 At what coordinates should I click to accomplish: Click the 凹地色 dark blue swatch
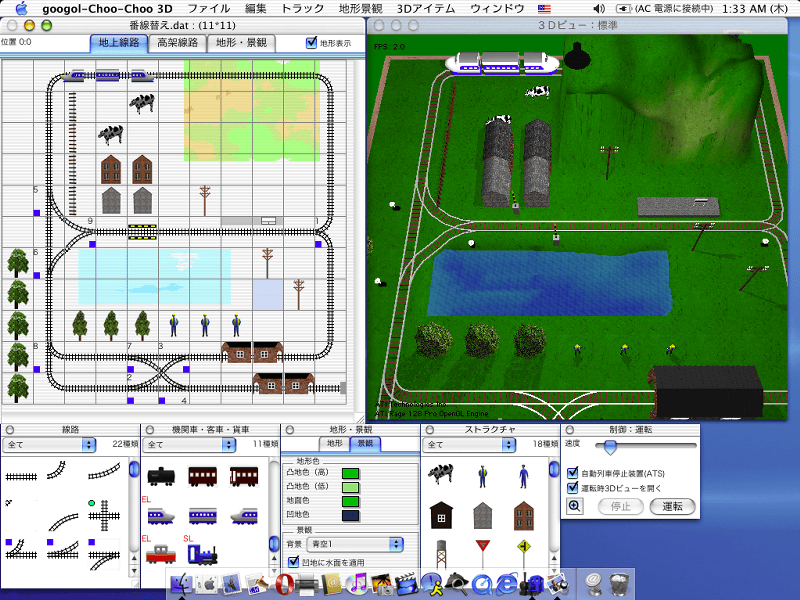(x=351, y=516)
